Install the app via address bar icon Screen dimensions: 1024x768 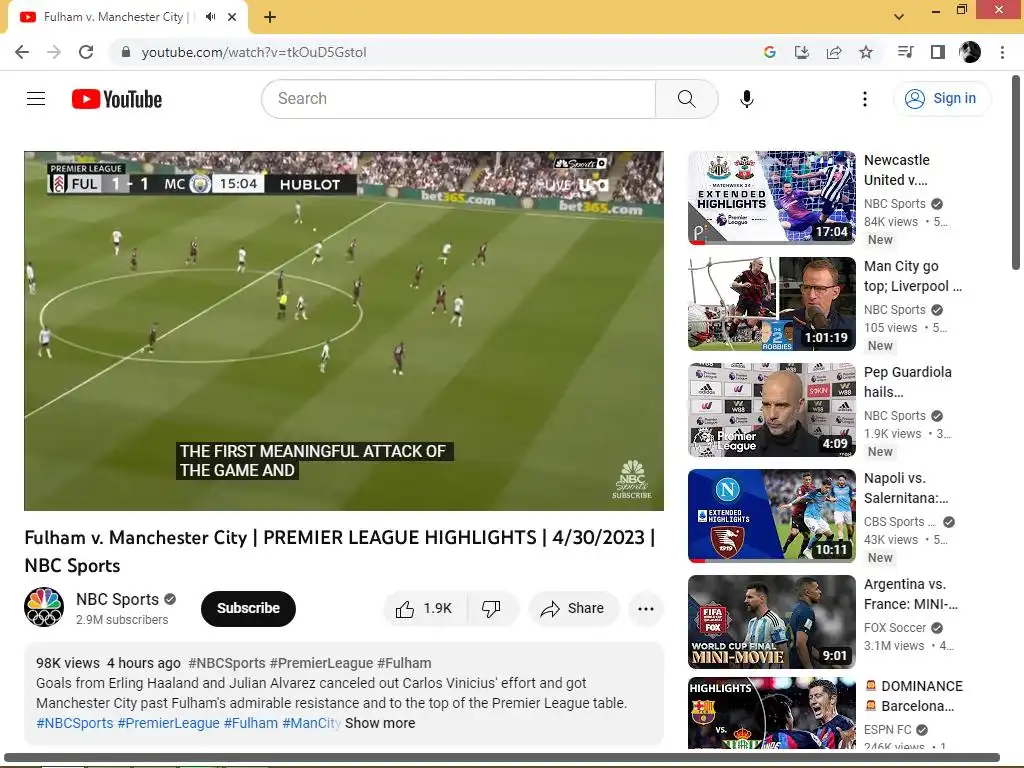point(802,52)
